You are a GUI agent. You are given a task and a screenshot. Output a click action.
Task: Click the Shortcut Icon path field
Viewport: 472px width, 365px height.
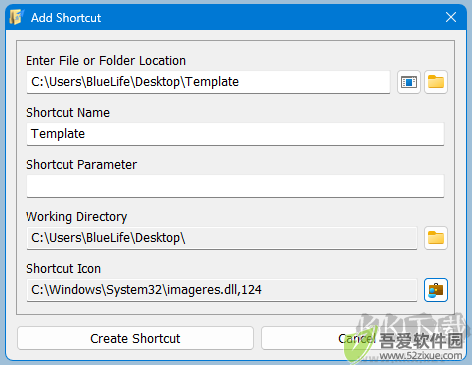click(x=222, y=290)
